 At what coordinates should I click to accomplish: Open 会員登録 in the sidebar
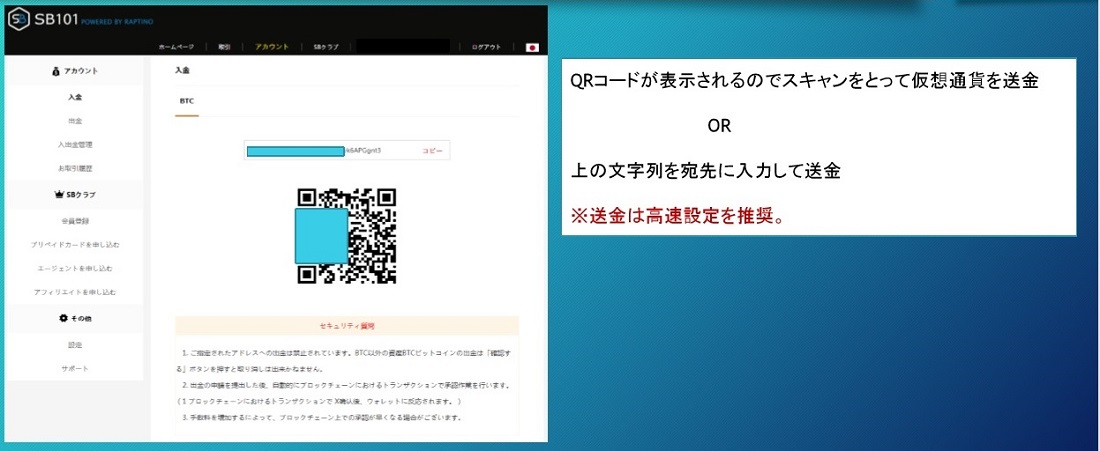pos(75,221)
